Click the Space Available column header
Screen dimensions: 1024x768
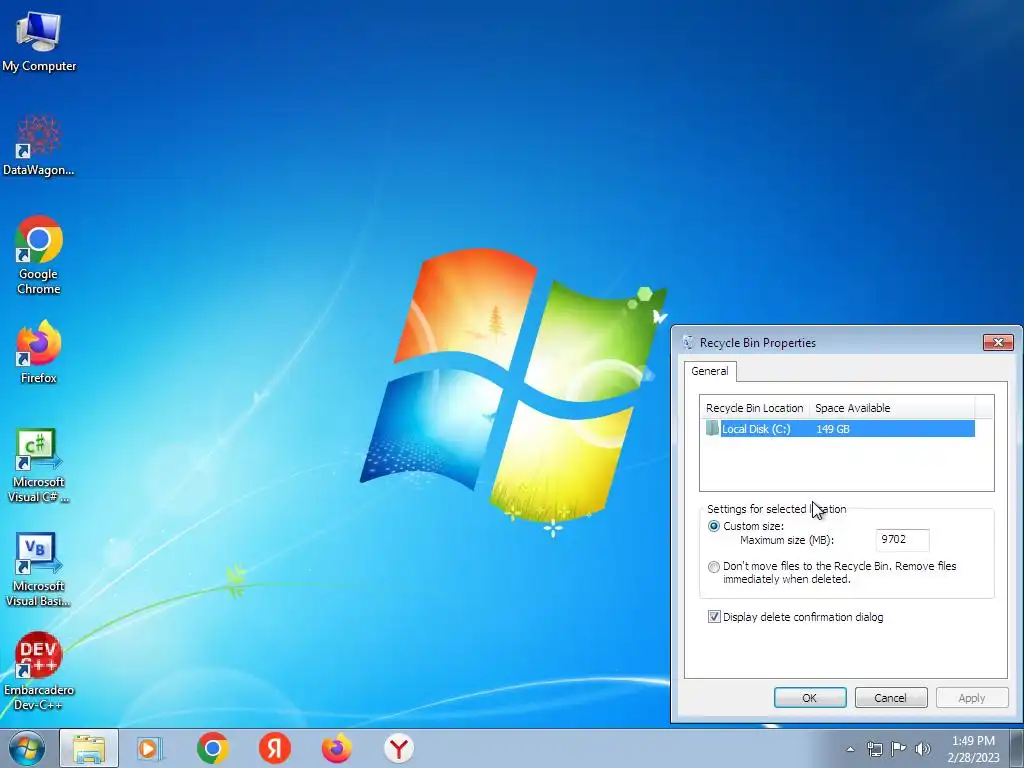[891, 408]
